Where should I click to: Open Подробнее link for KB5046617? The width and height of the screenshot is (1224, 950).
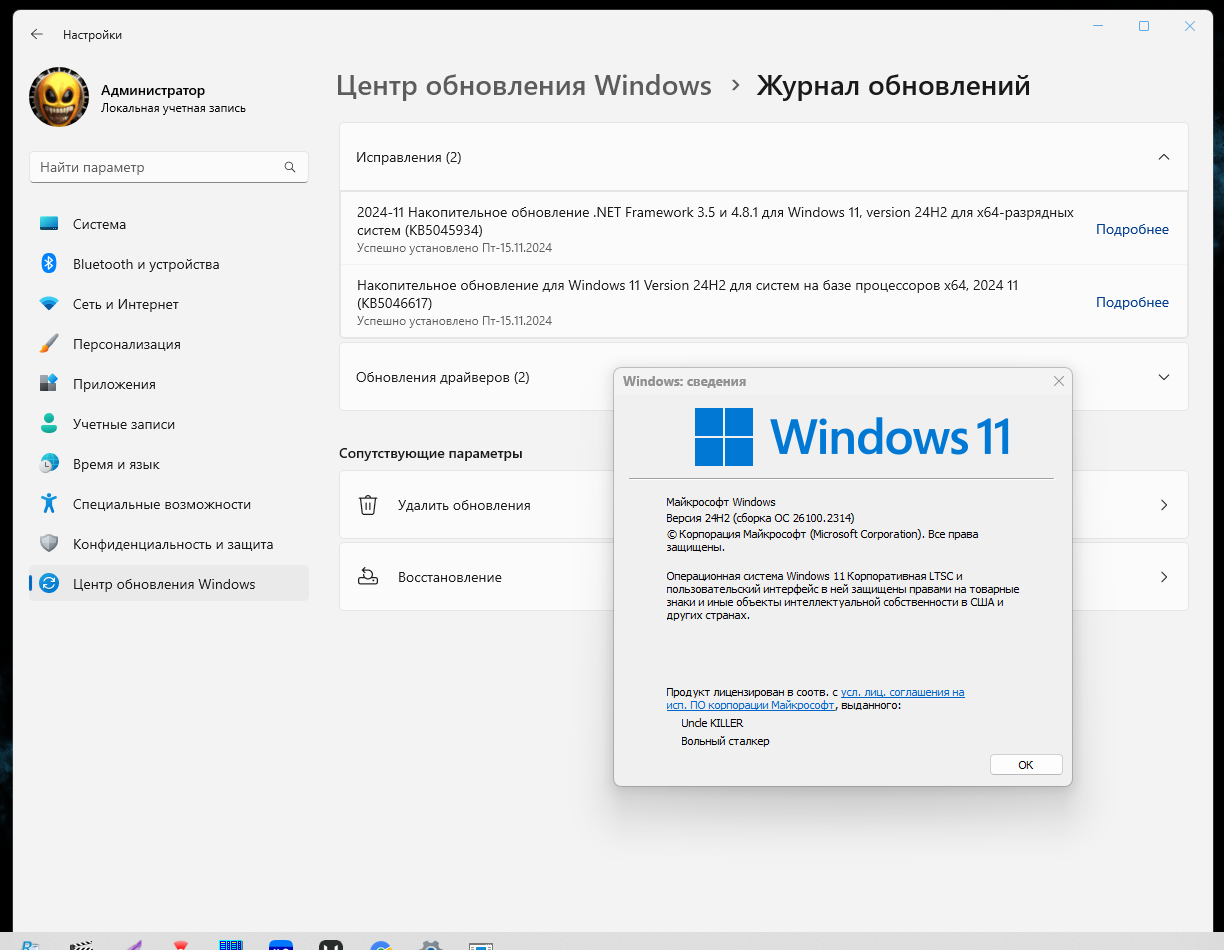[1132, 302]
